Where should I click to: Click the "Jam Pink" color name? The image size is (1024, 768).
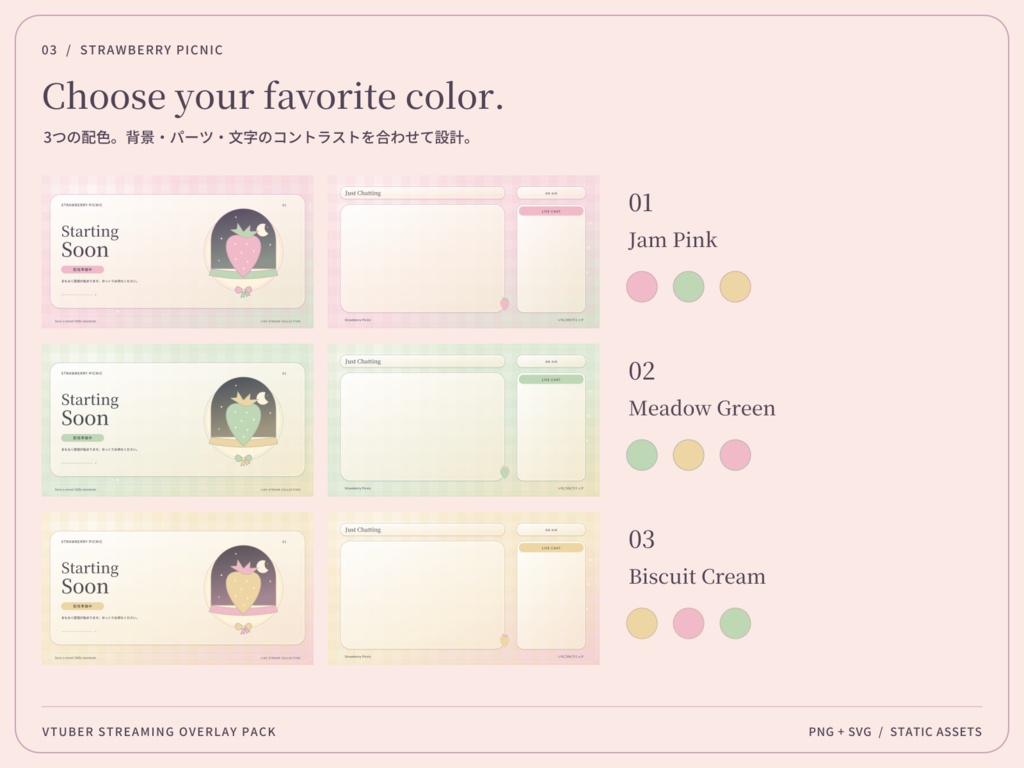[x=673, y=240]
